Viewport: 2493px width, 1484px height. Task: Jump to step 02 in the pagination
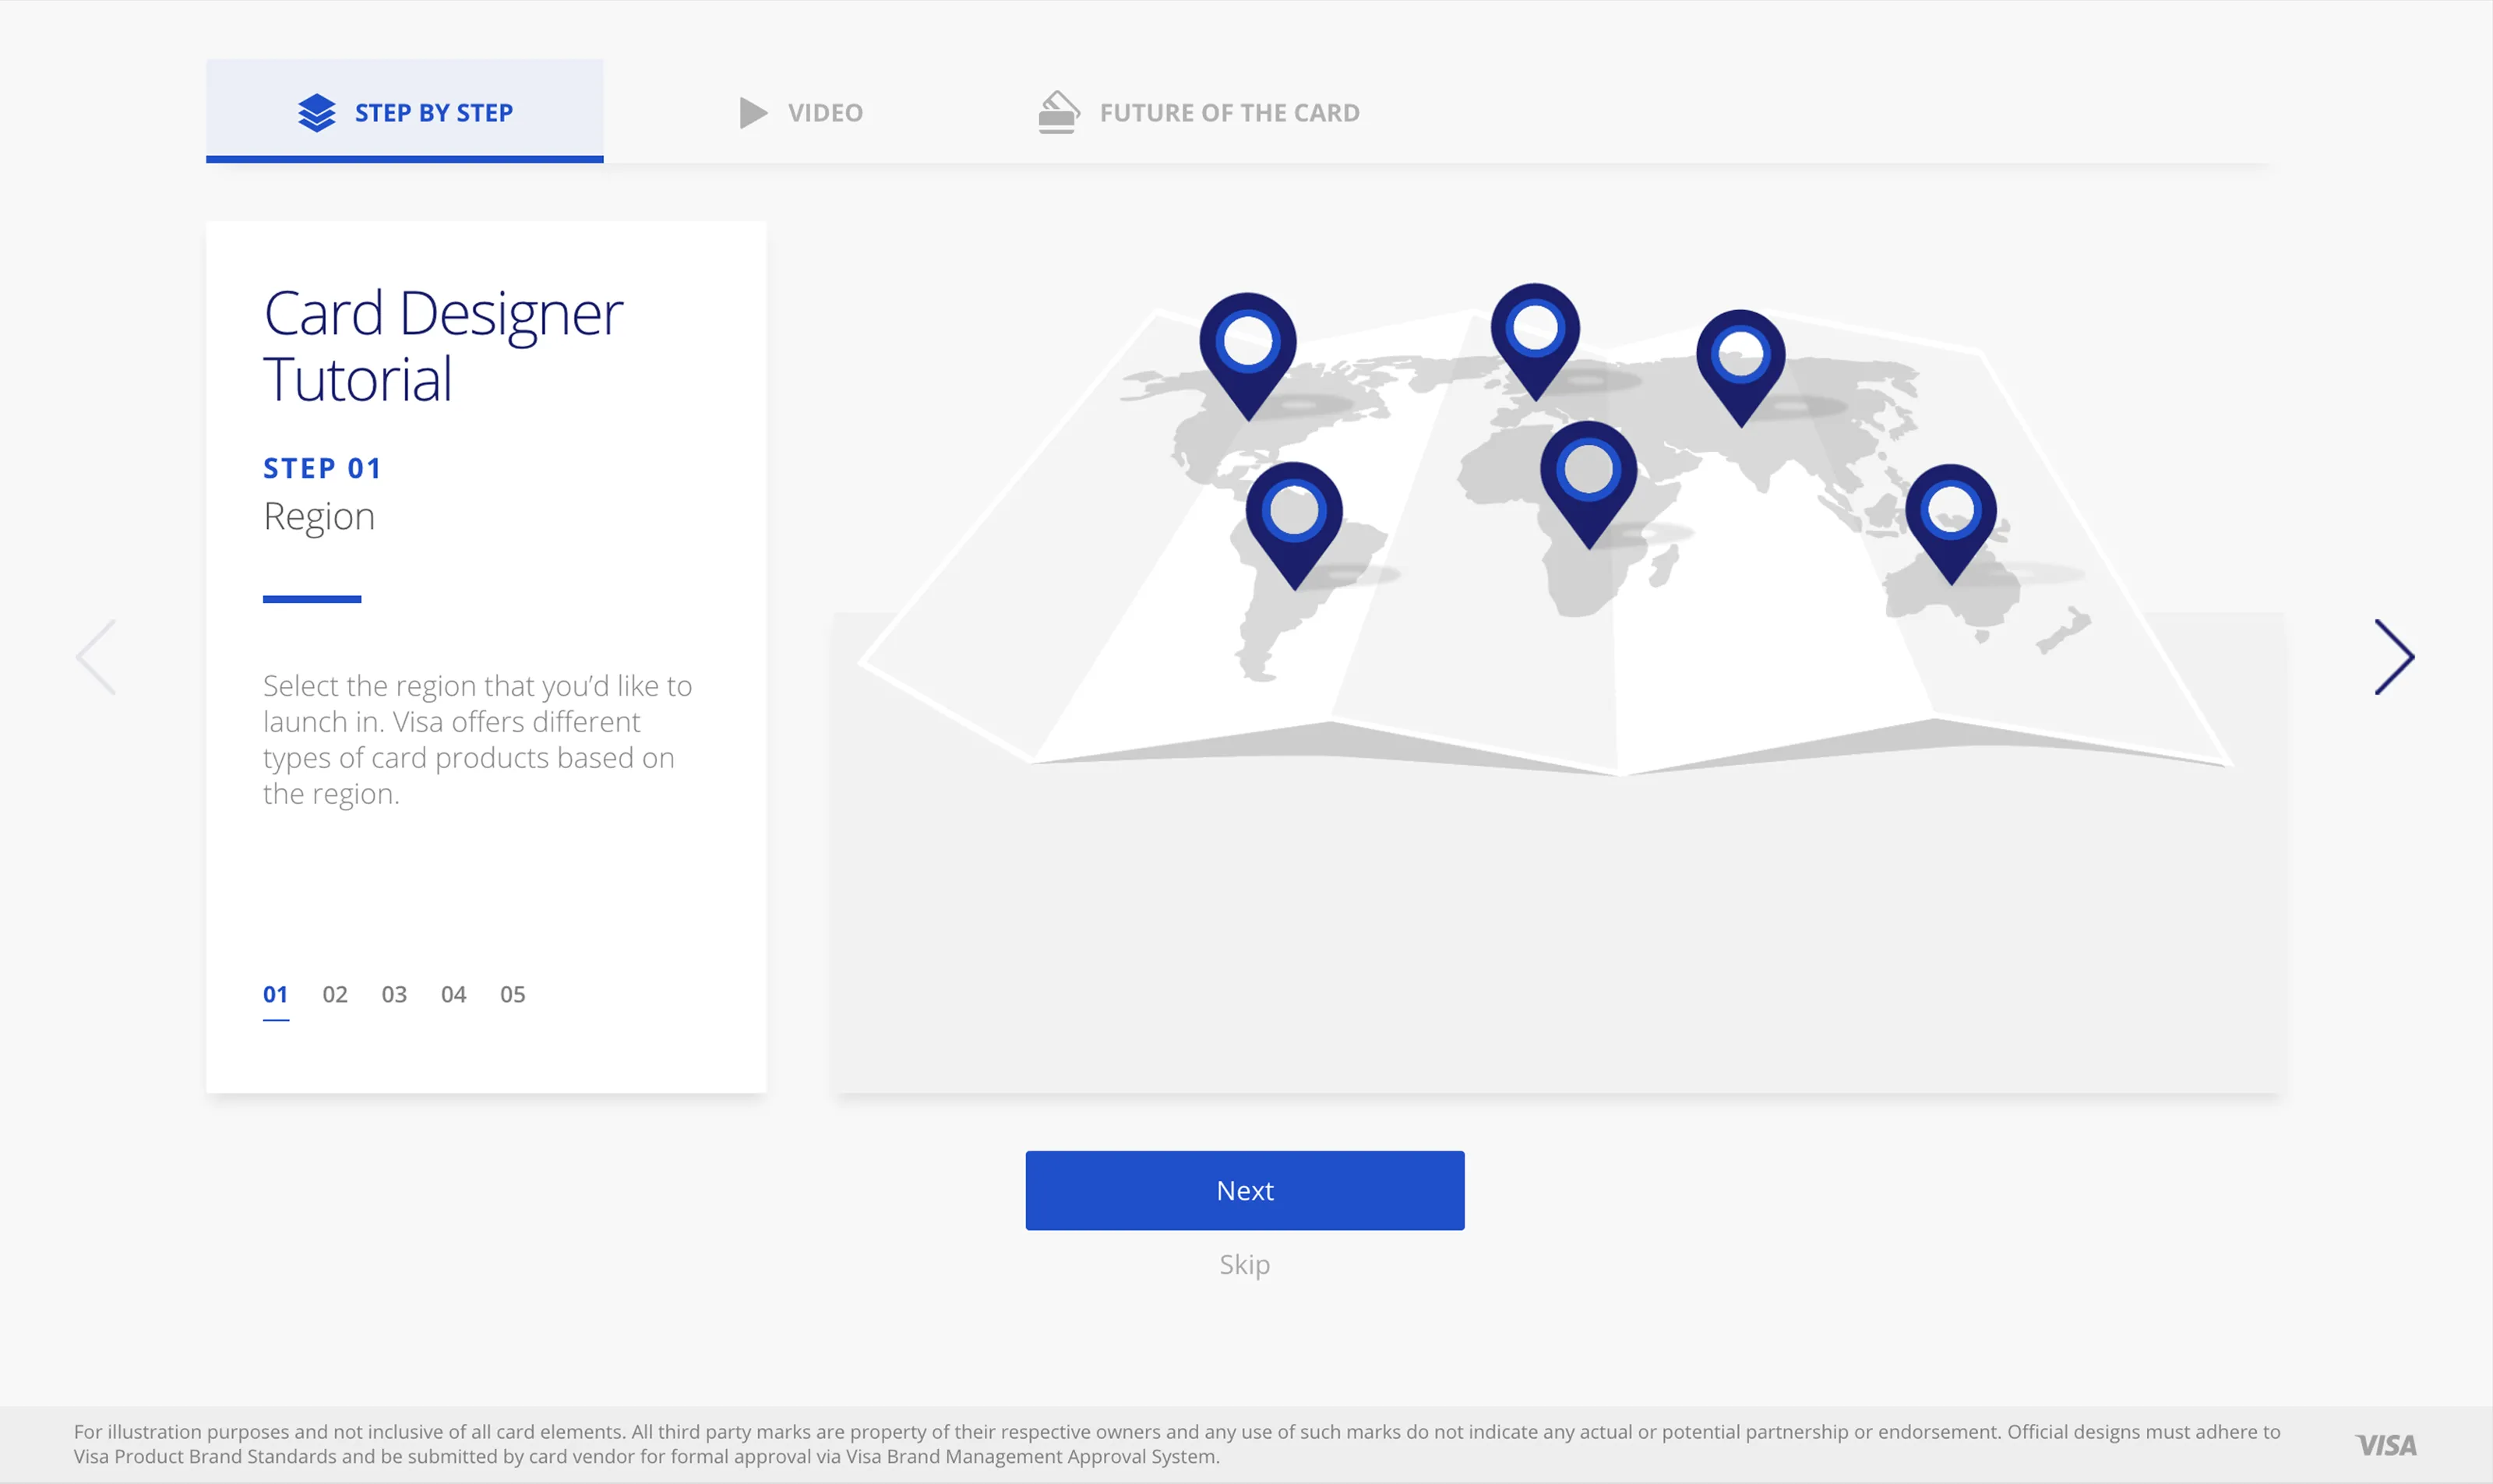click(336, 993)
